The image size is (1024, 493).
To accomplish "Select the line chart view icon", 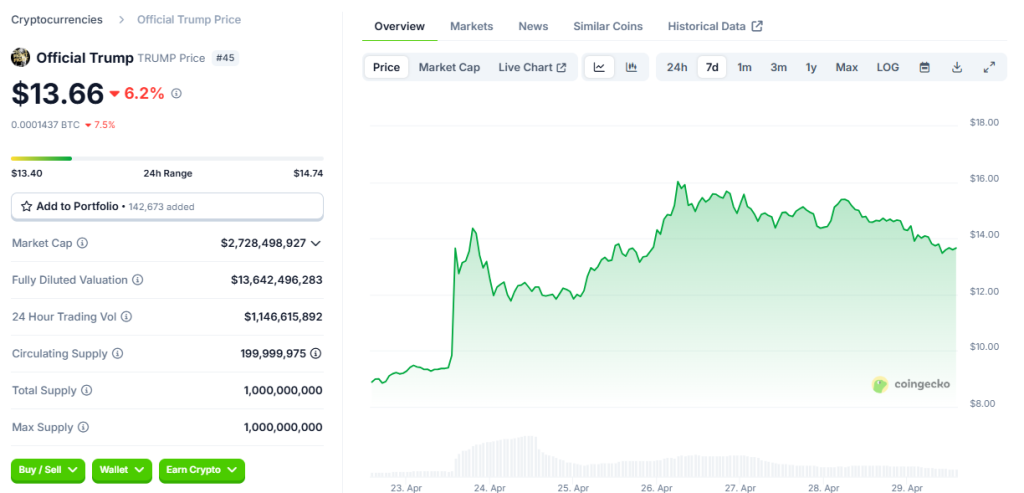I will coord(600,67).
